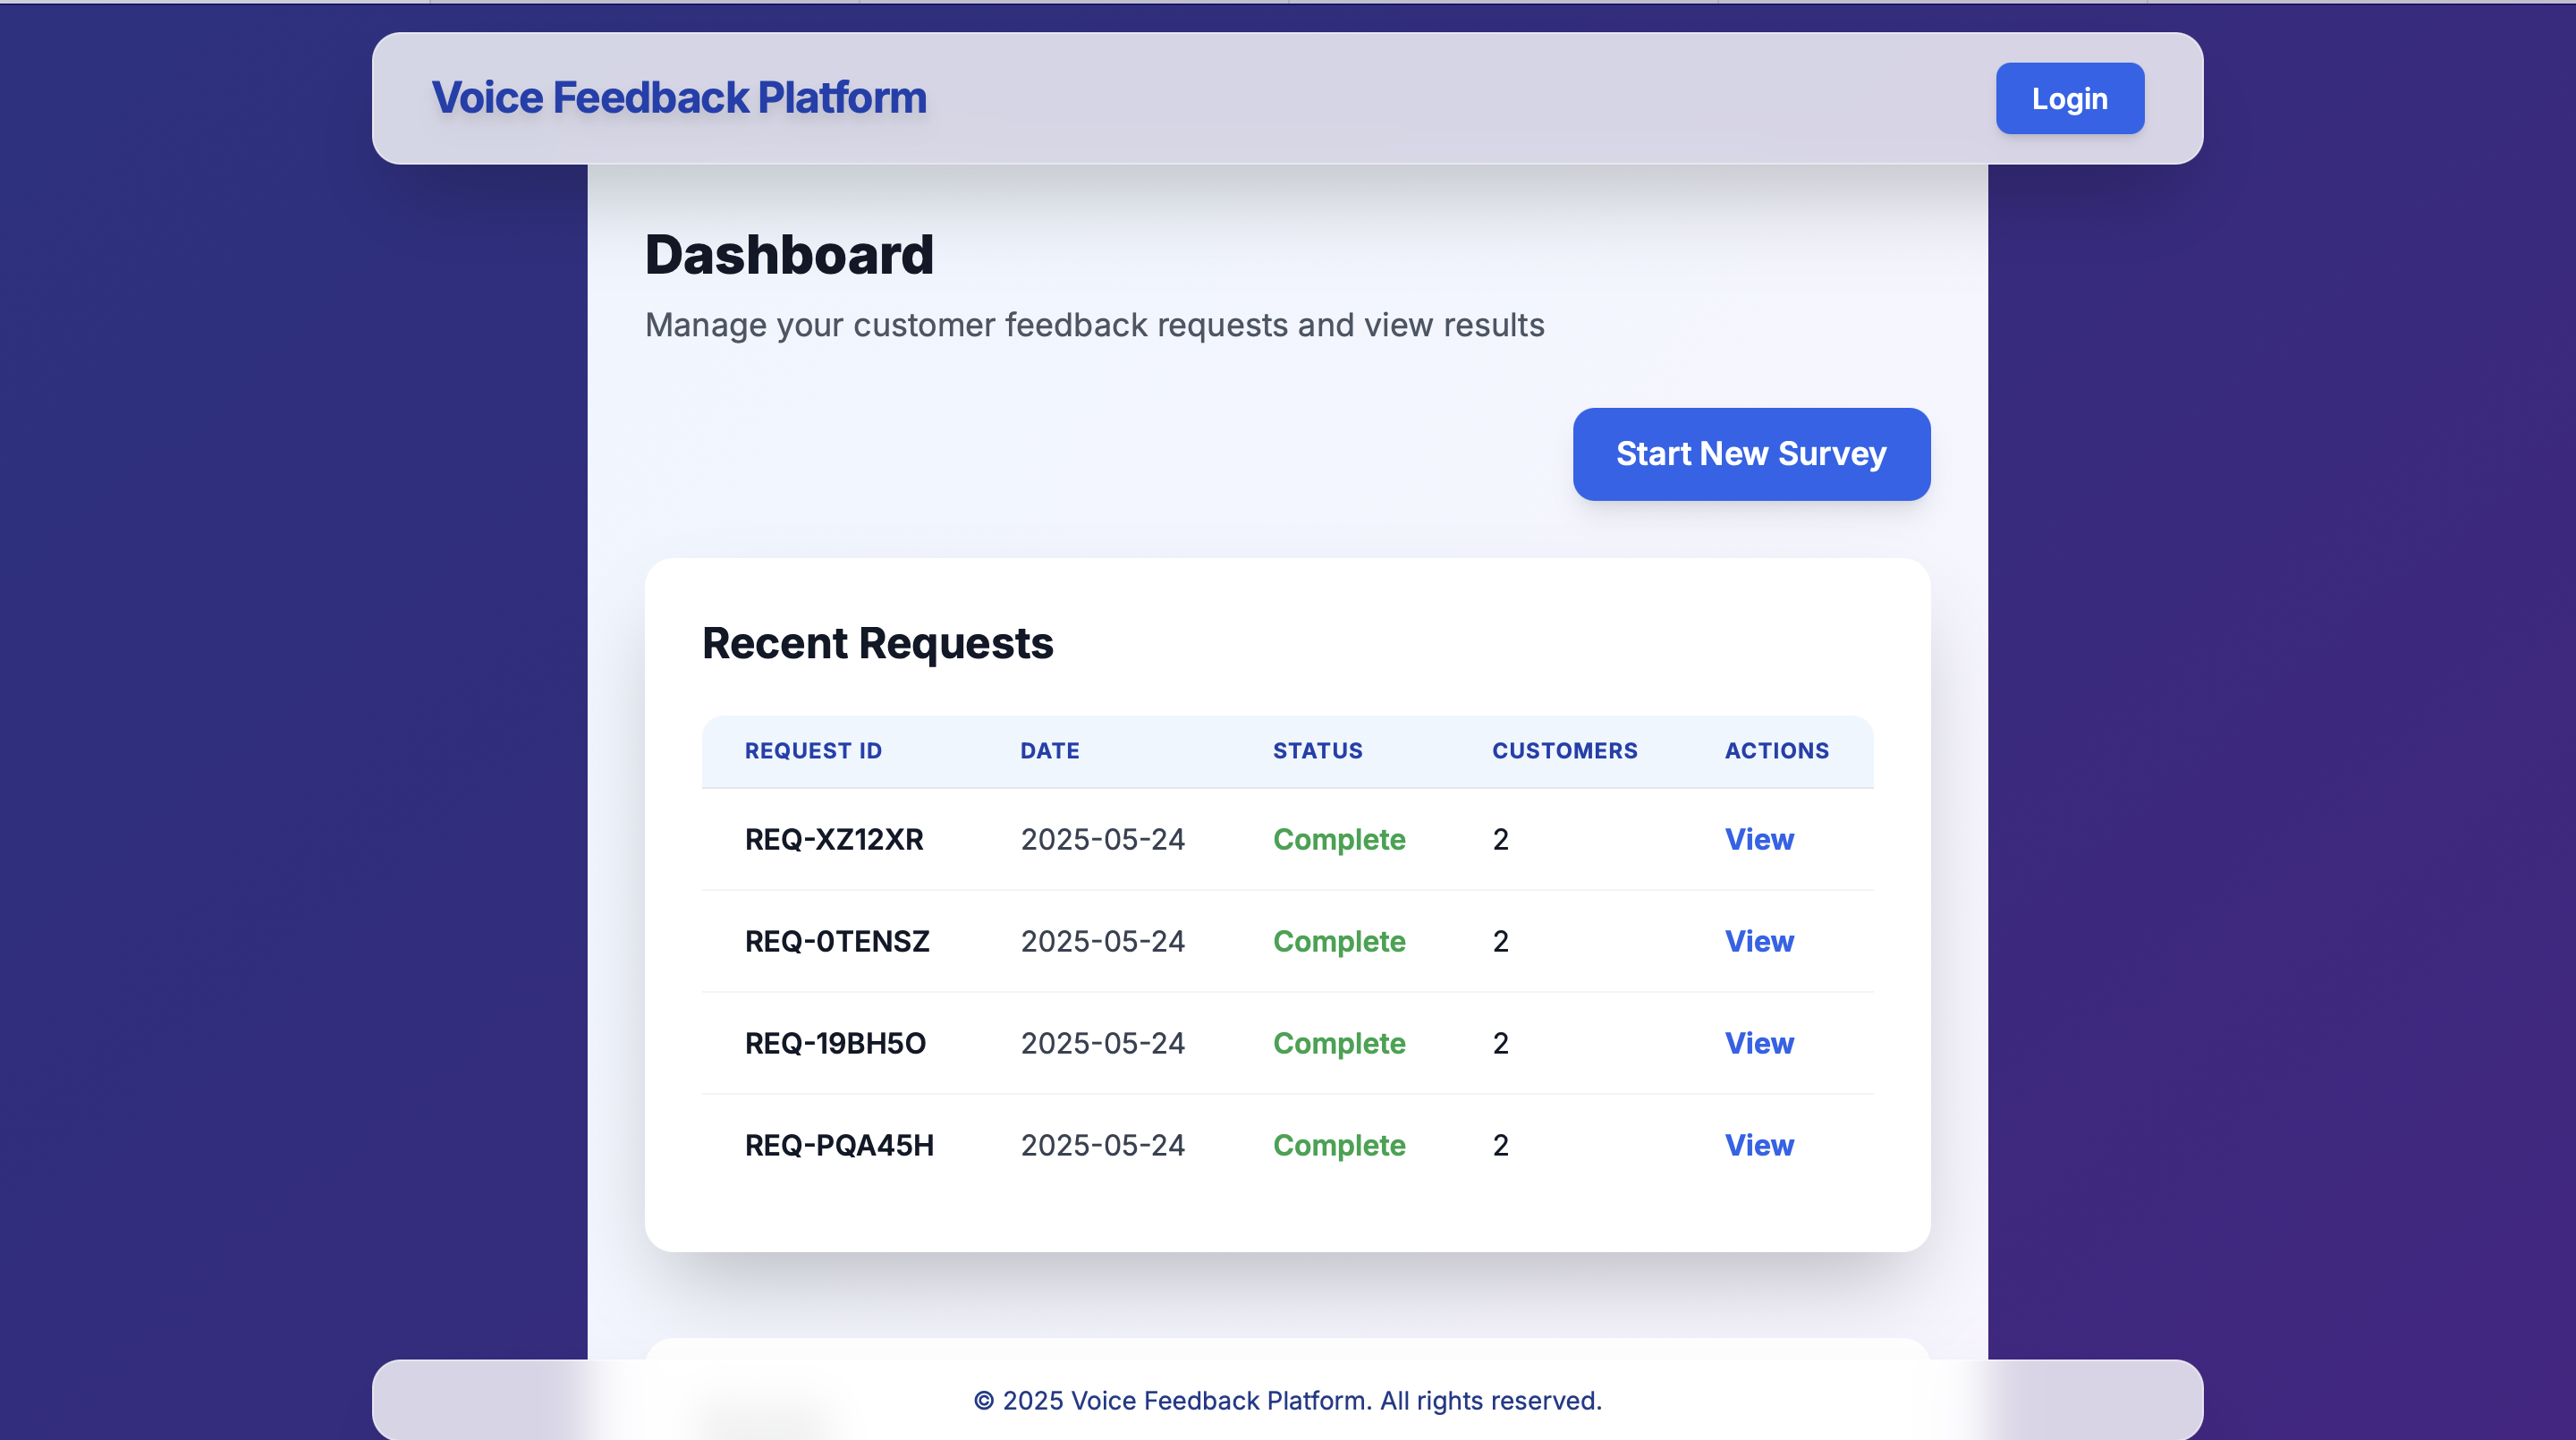Select the REQ-0TENSZ request ID cell

tap(837, 941)
